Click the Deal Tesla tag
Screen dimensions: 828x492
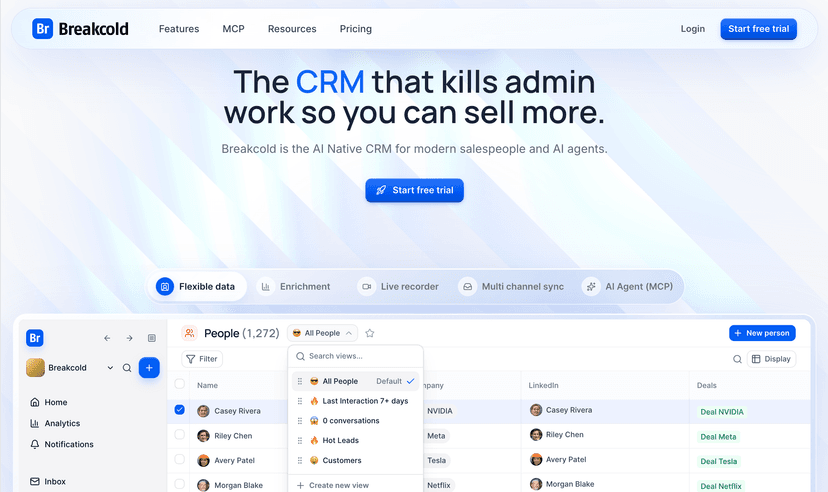pyautogui.click(x=719, y=461)
